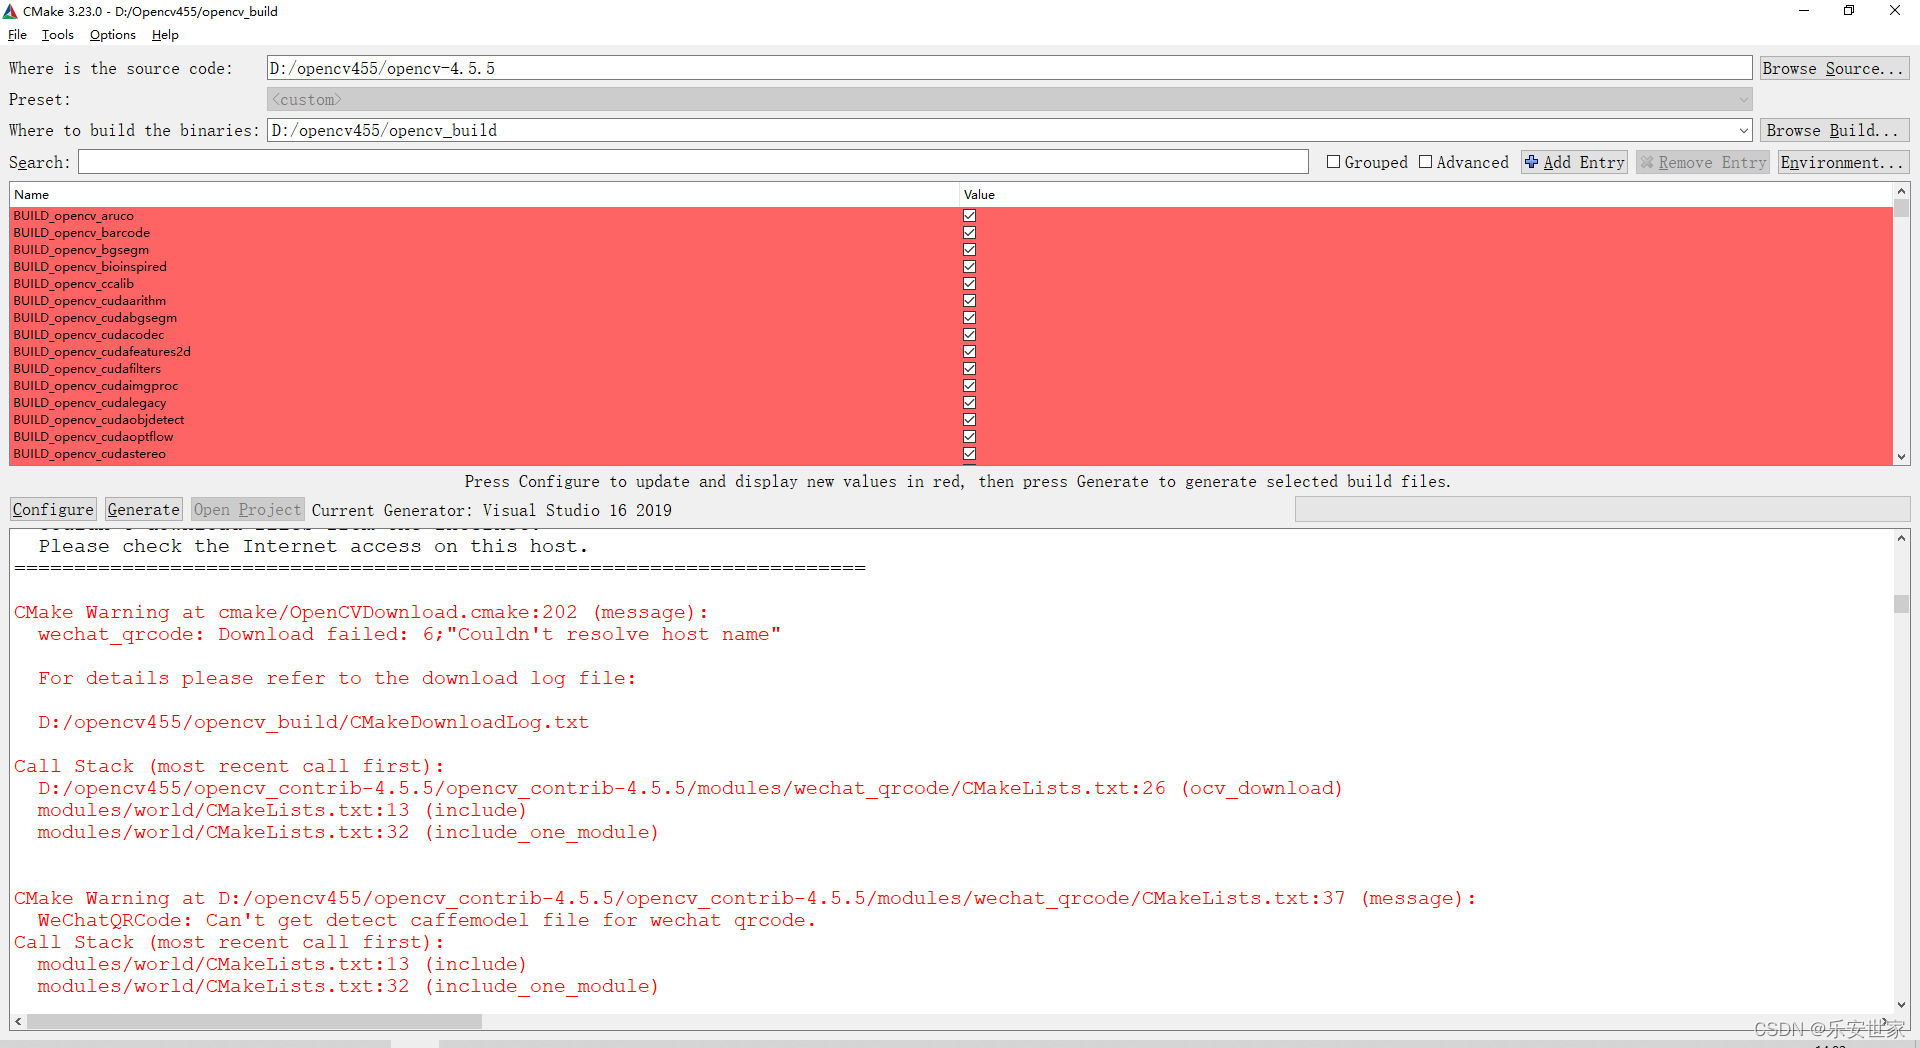Uncheck BUILD_opencv_cudafeatures2d checkbox
The height and width of the screenshot is (1048, 1920).
click(x=969, y=352)
